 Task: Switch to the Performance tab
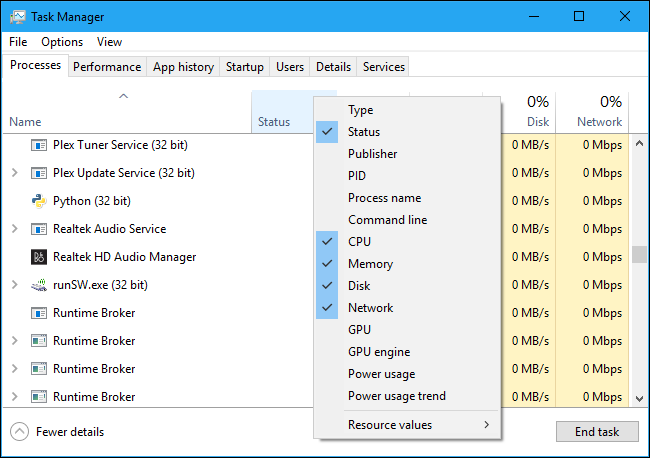pos(107,67)
